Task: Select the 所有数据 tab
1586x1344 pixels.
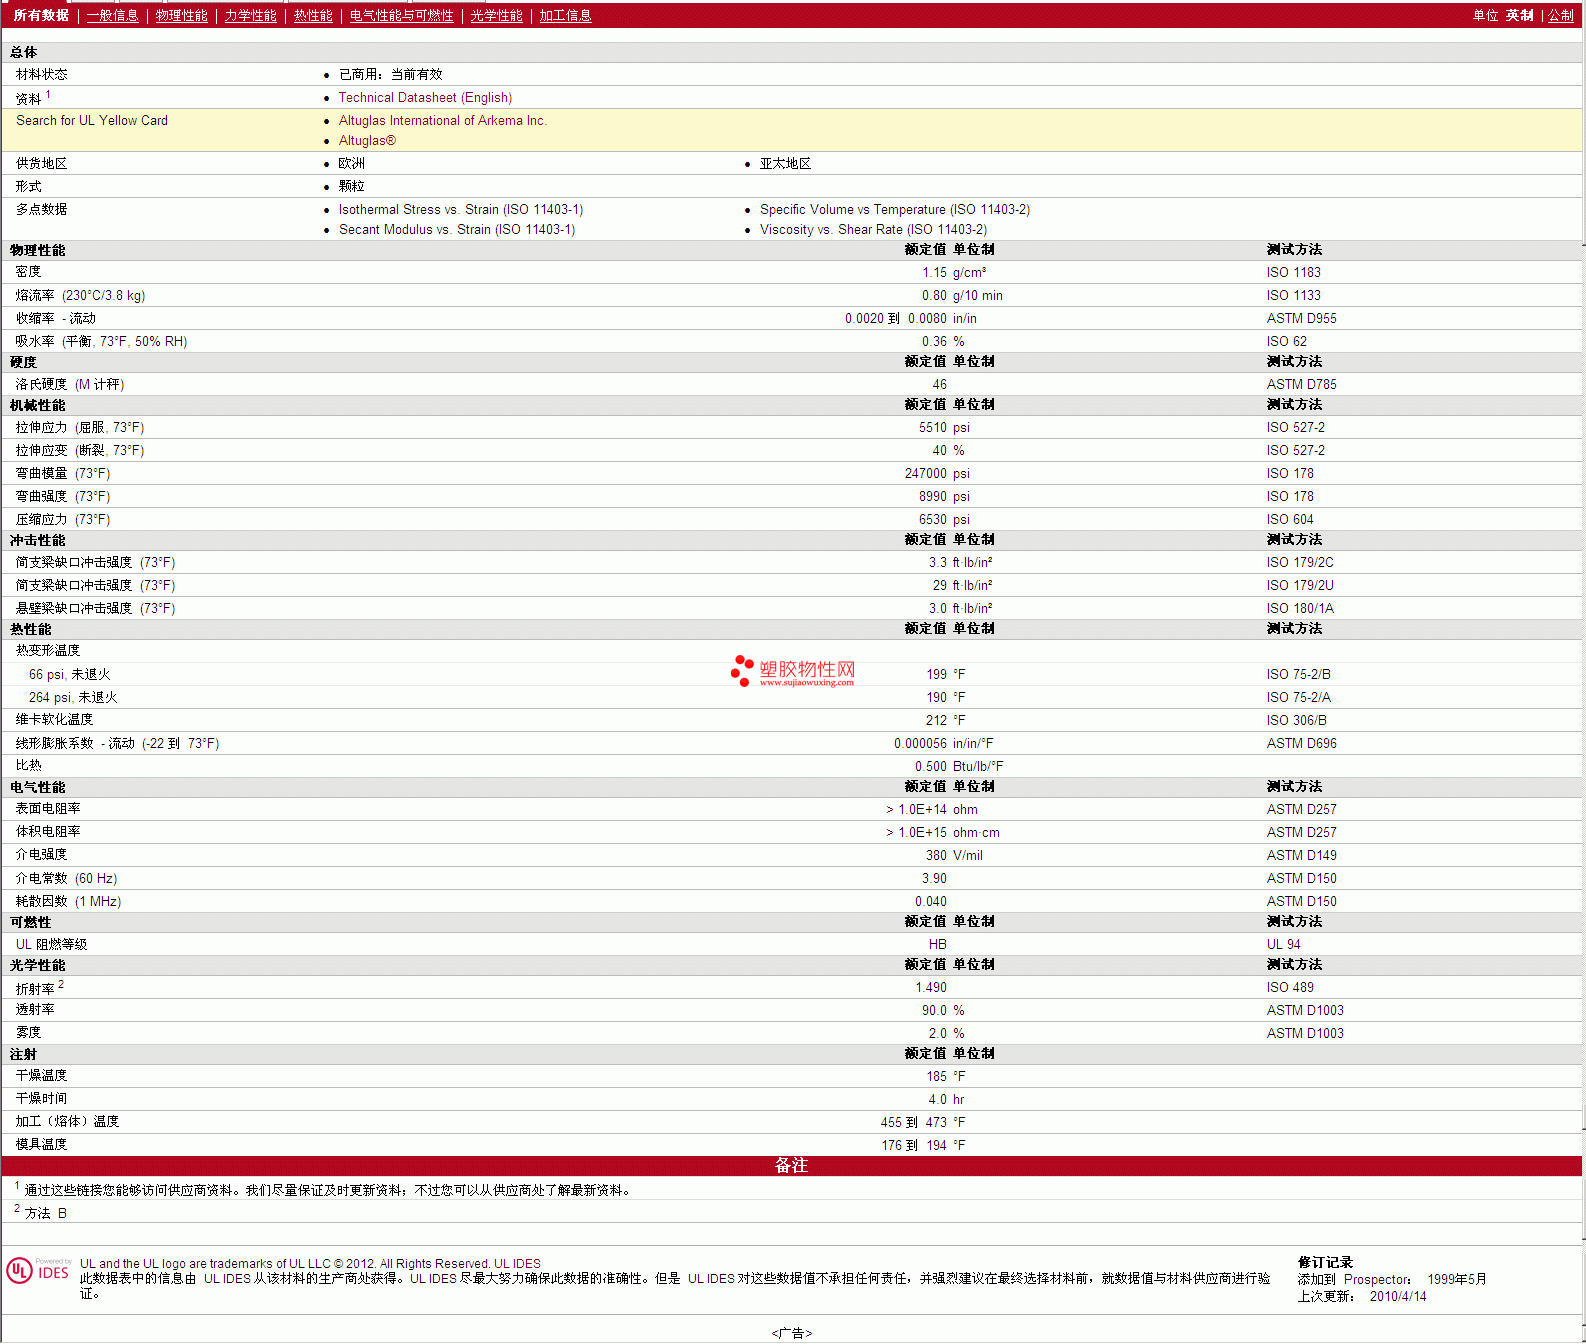Action: pos(41,16)
